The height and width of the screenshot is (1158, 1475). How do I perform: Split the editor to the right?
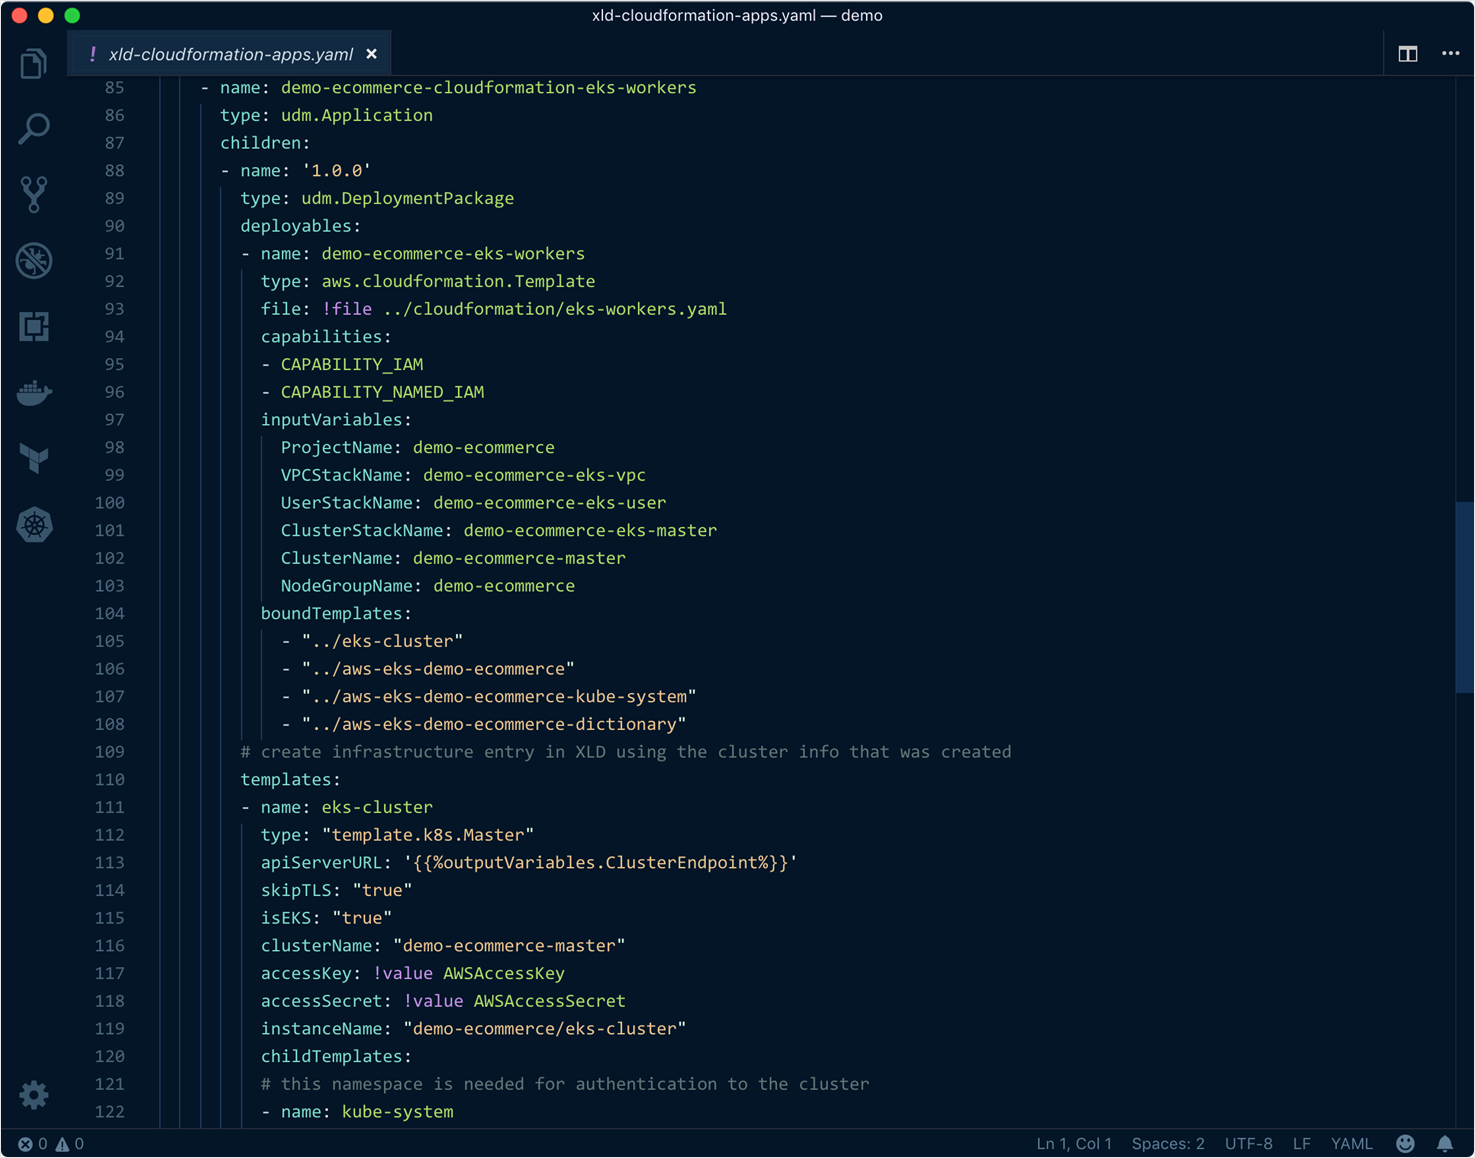[x=1408, y=54]
